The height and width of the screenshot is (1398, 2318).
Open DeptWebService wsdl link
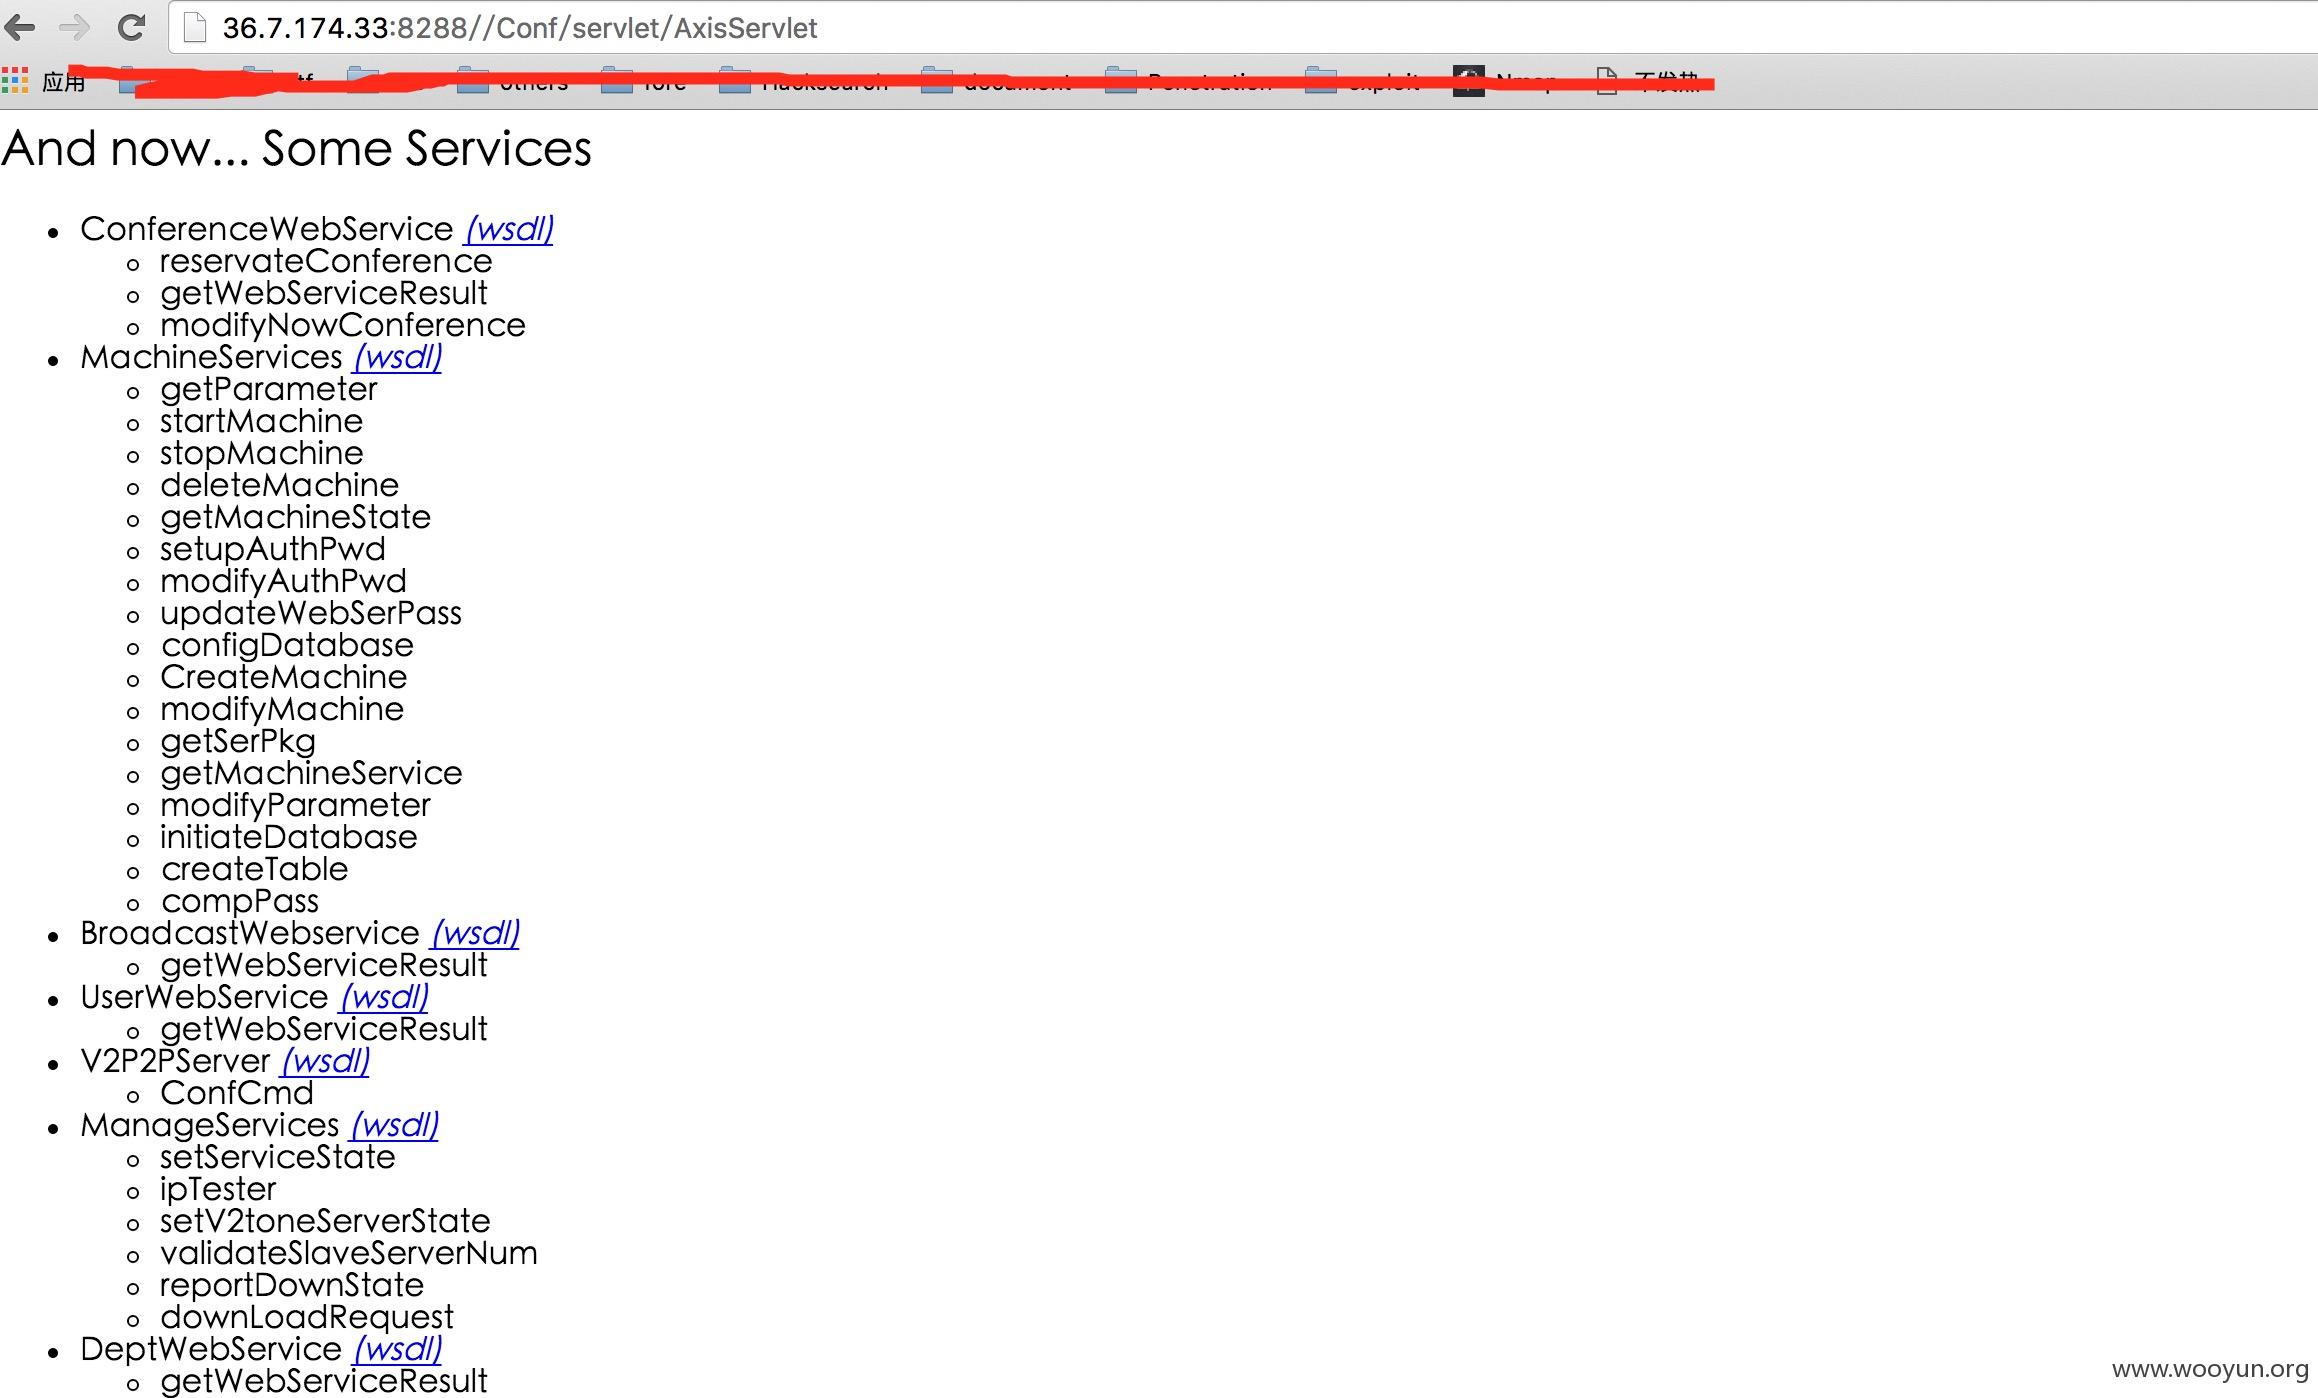click(397, 1349)
